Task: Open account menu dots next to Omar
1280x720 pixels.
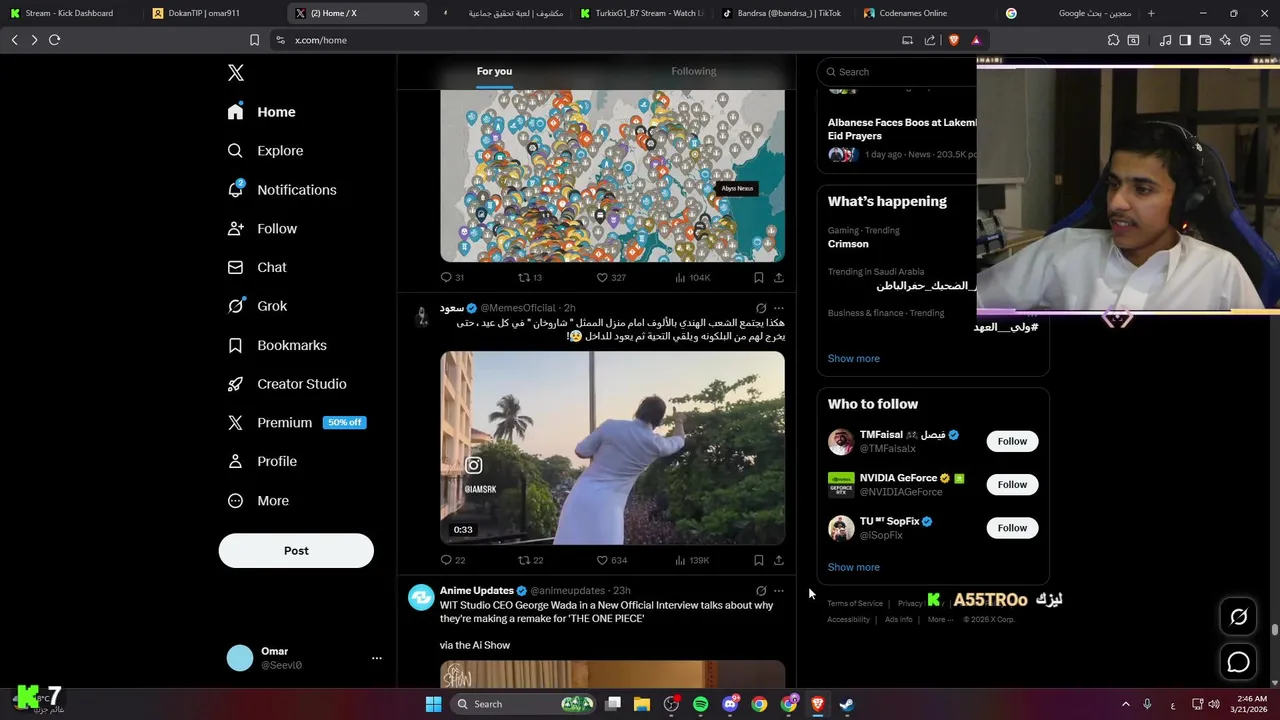Action: coord(377,658)
